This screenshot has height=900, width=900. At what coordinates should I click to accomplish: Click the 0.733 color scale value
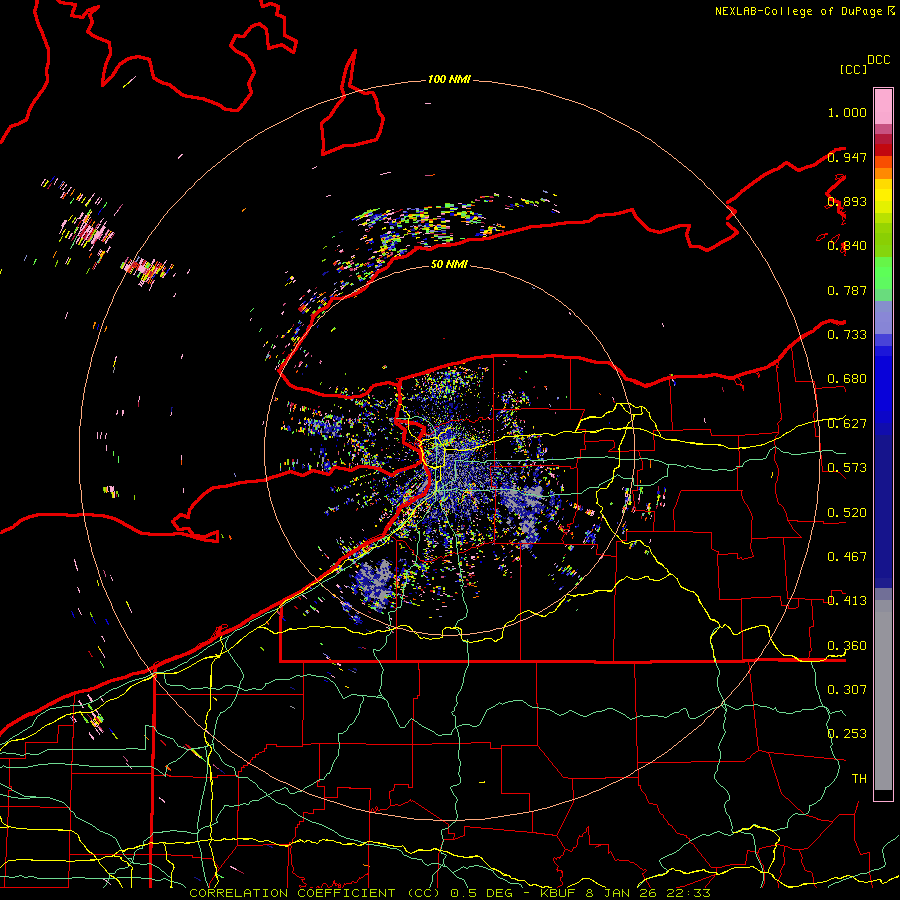point(847,335)
